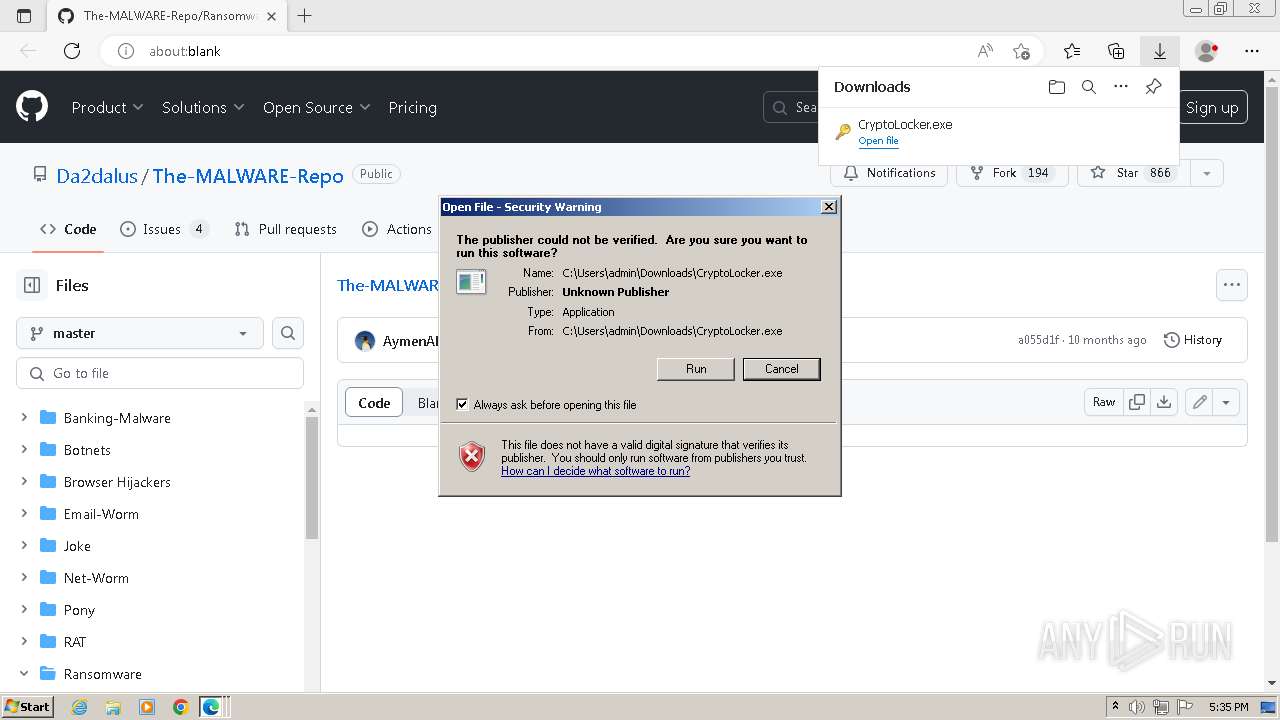Click the edit pencil icon
Viewport: 1280px width, 720px height.
coord(1199,402)
